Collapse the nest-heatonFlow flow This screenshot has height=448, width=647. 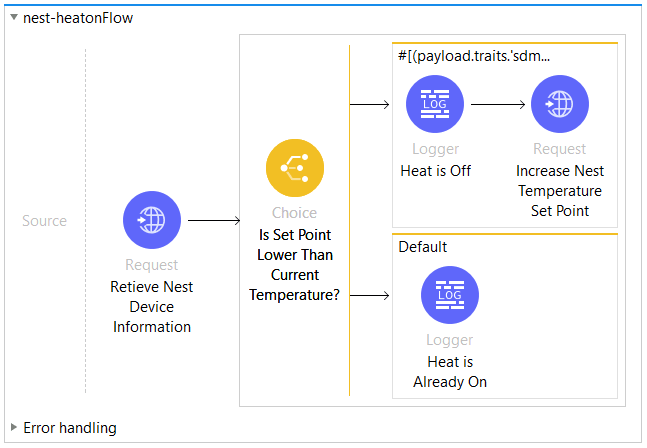tap(14, 17)
